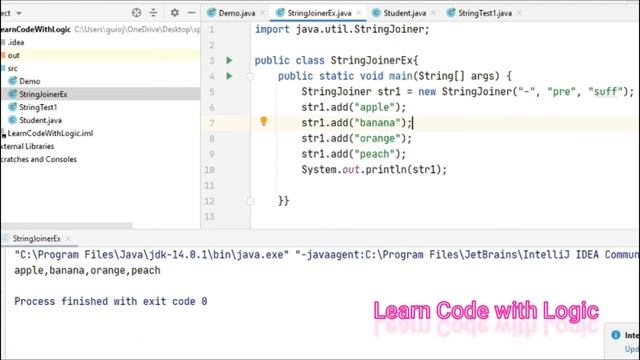
Task: Switch to Demo.java tab
Action: pos(237,13)
